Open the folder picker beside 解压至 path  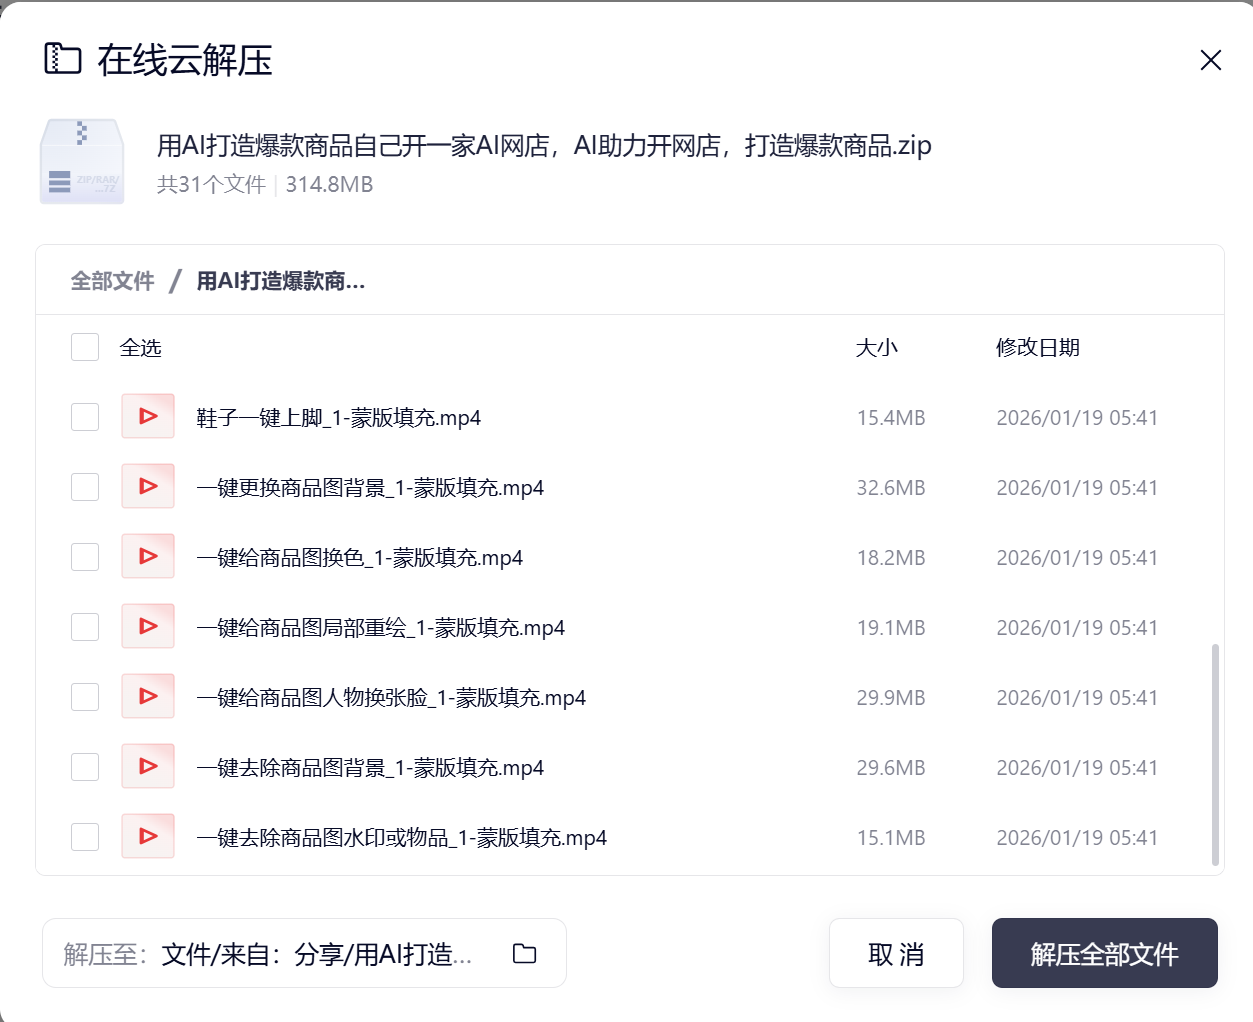coord(523,954)
